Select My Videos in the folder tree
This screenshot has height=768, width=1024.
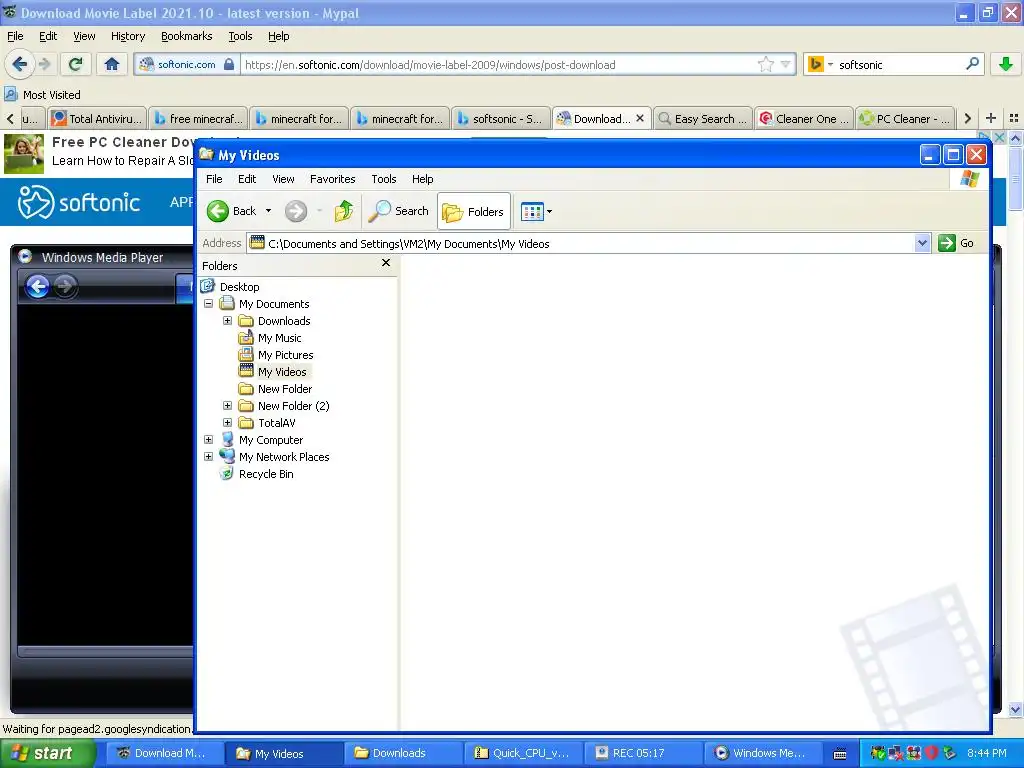coord(282,372)
